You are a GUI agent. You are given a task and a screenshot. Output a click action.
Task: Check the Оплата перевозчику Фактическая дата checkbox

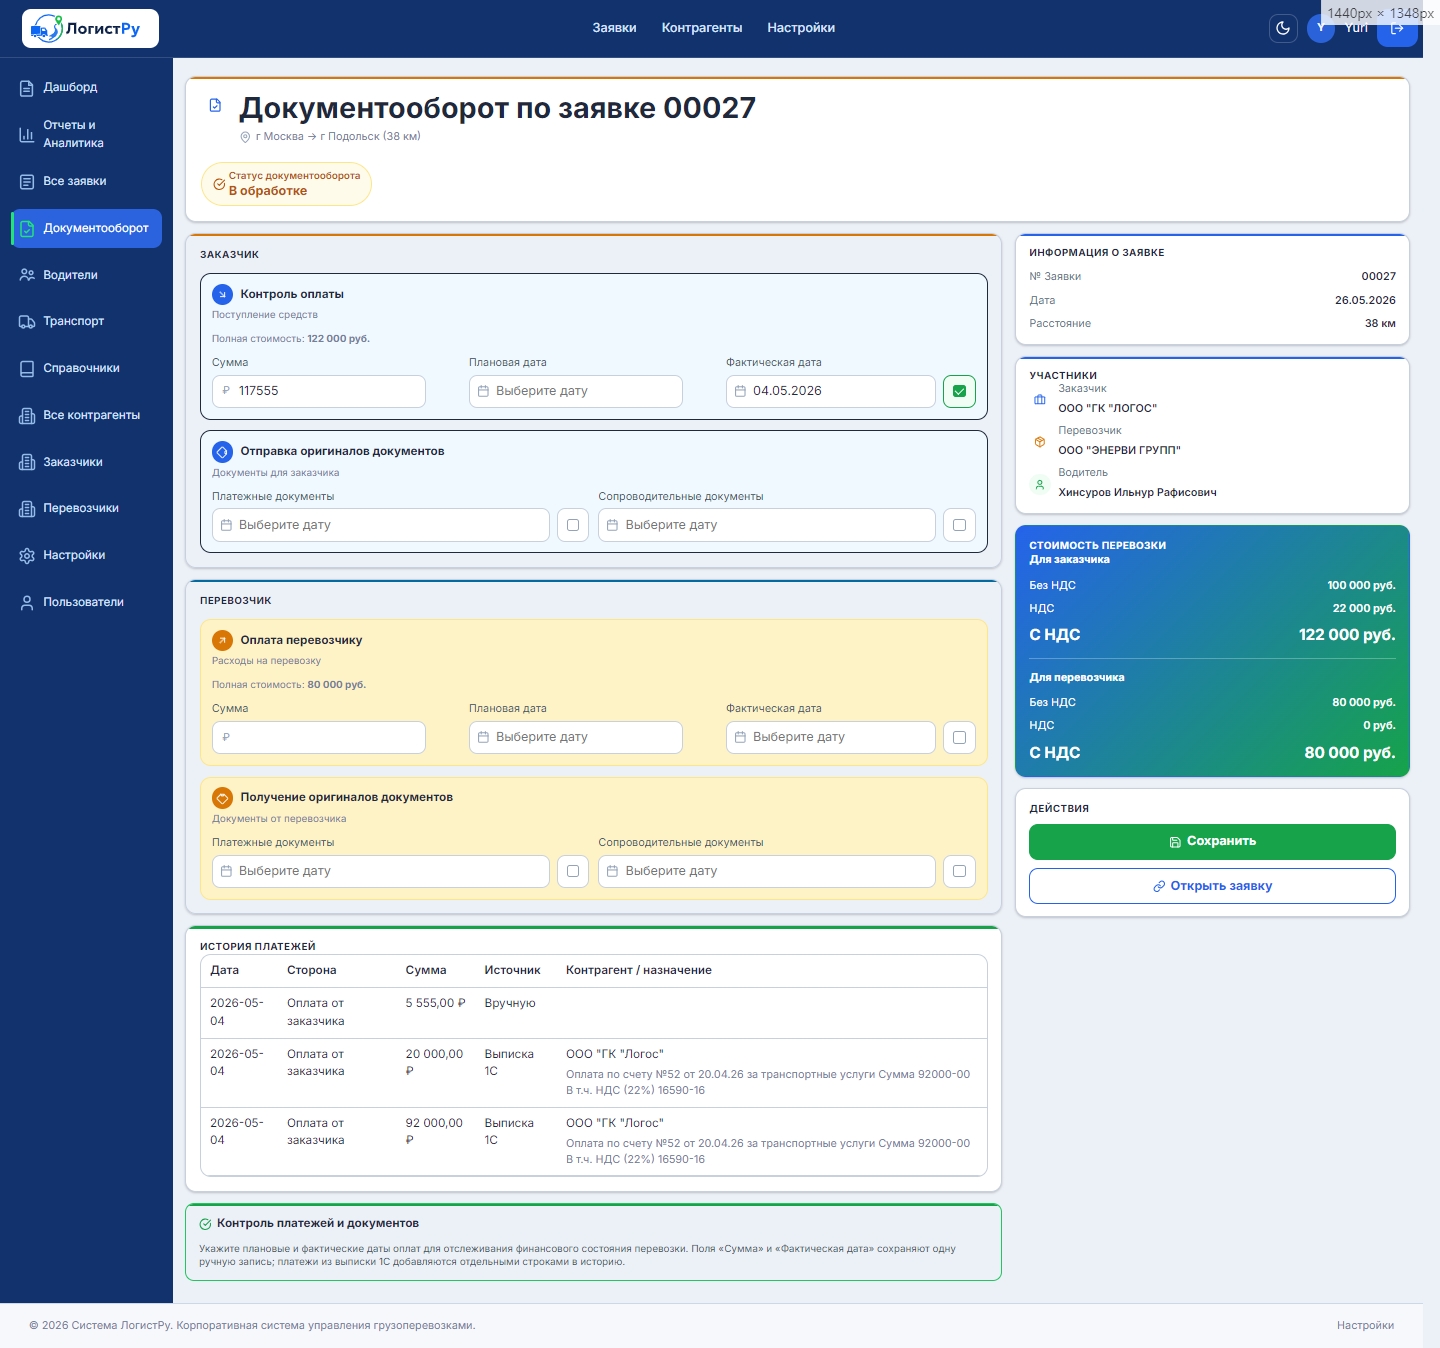959,737
